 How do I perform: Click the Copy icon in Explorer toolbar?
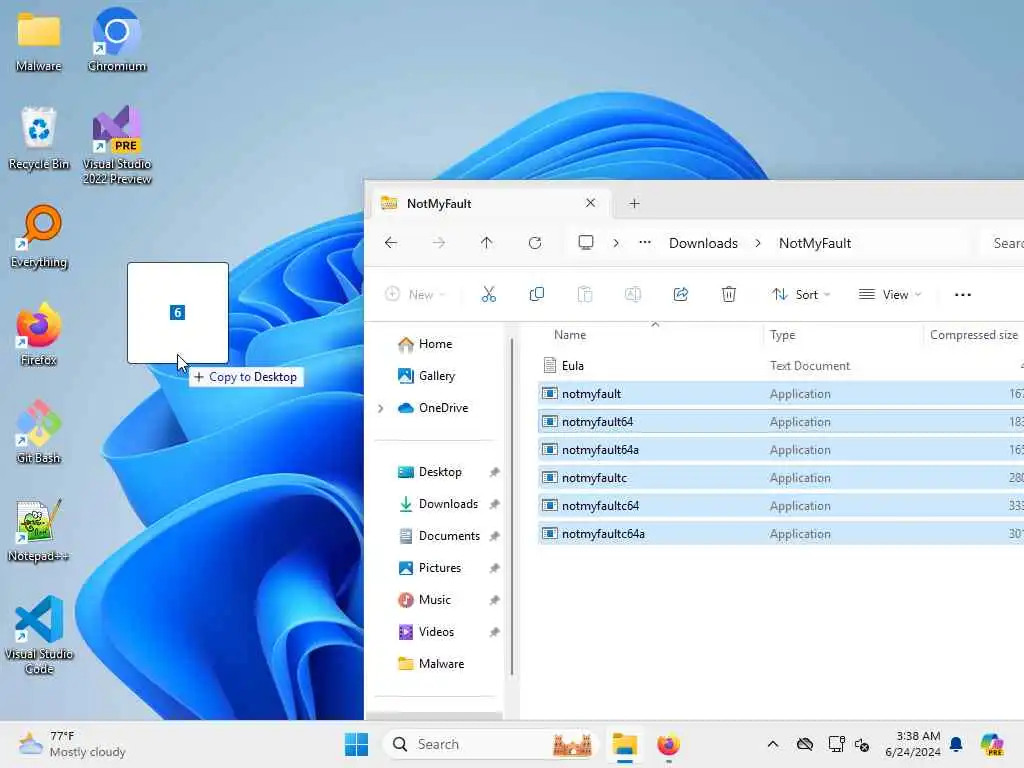(537, 295)
